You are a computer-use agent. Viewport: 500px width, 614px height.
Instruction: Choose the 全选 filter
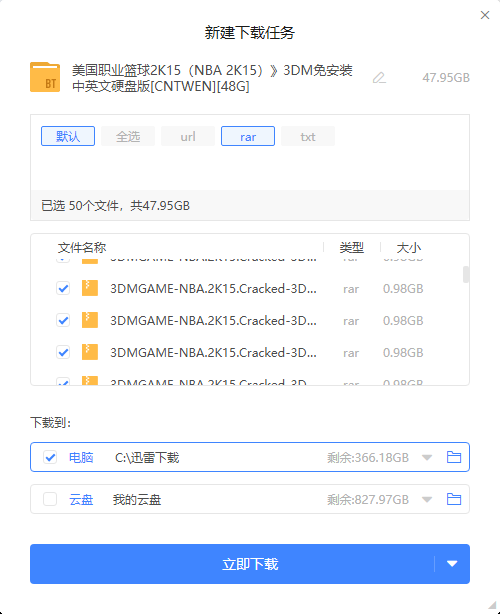[128, 136]
